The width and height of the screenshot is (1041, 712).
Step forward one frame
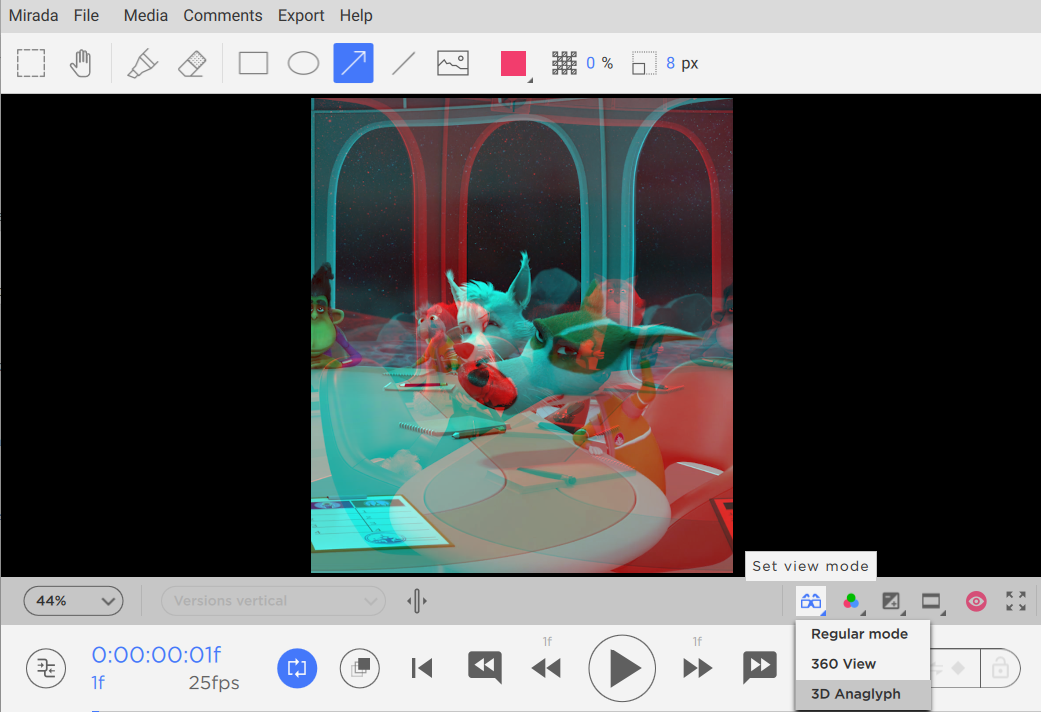[x=698, y=668]
